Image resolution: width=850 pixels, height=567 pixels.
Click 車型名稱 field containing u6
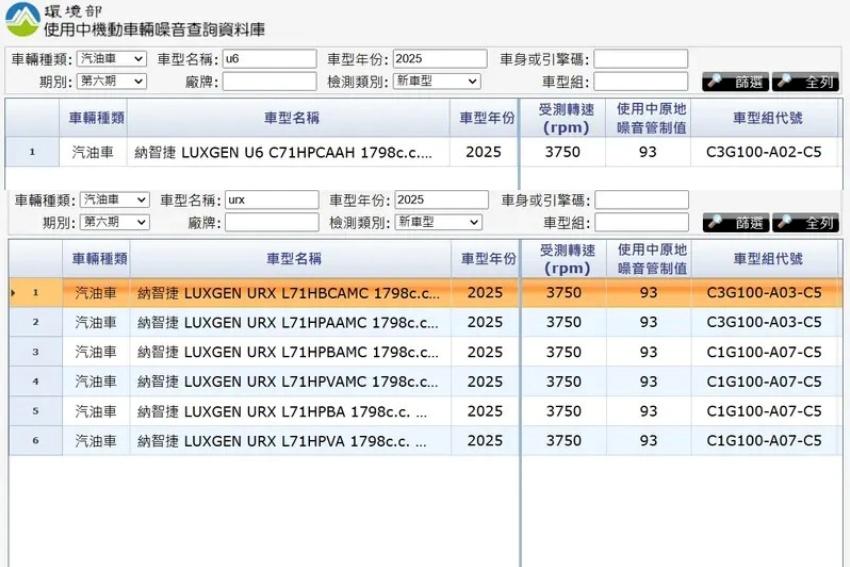point(269,59)
